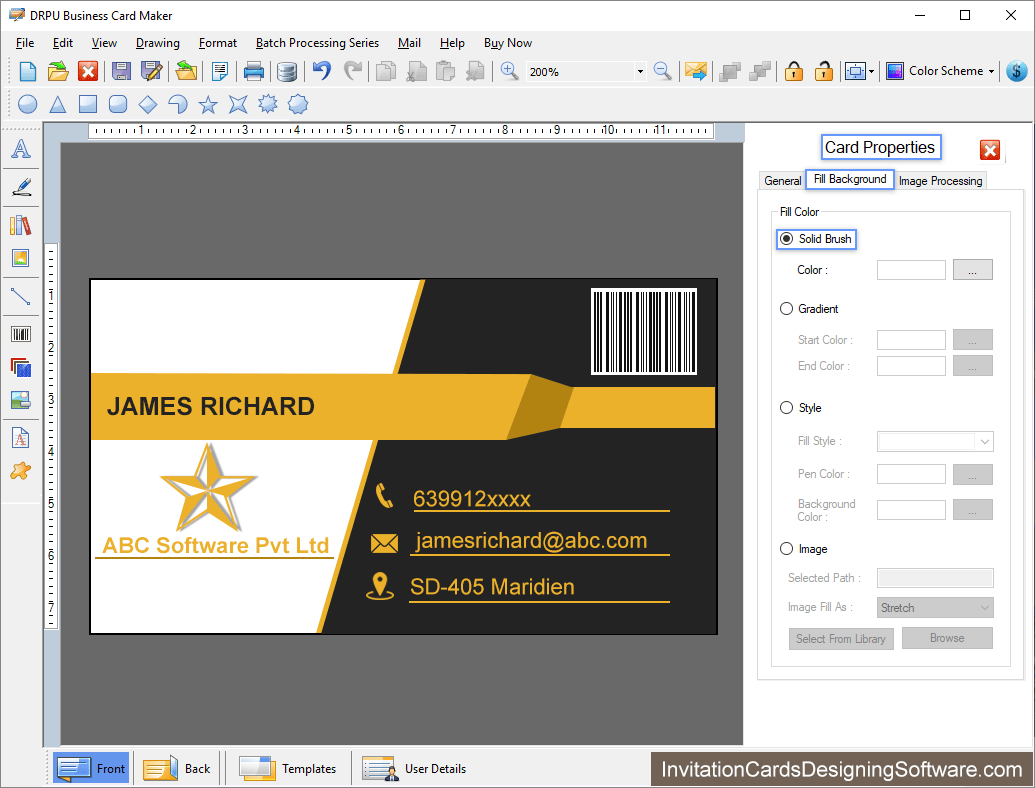Click the New document icon
1035x788 pixels.
click(28, 71)
